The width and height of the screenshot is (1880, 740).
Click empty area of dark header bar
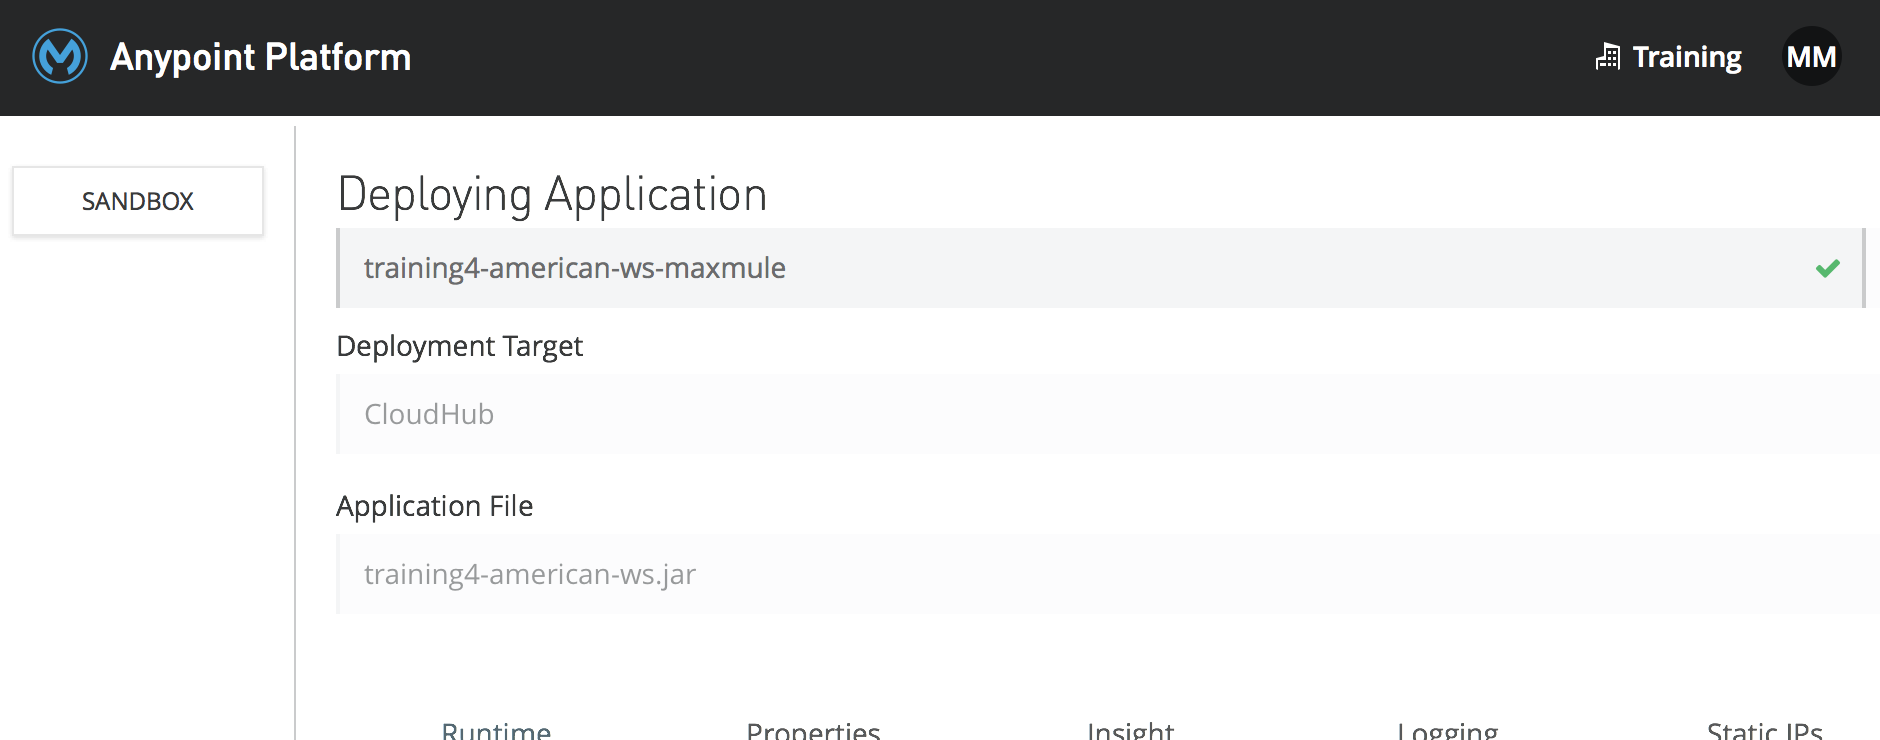1000,57
